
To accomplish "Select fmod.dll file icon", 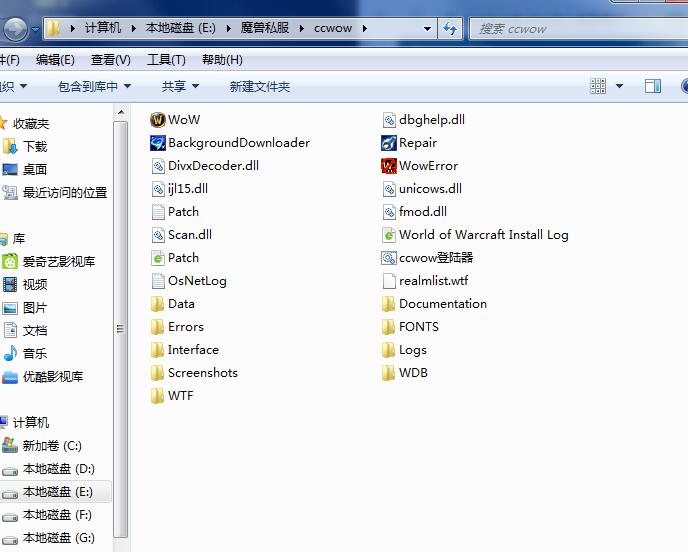I will (x=389, y=212).
